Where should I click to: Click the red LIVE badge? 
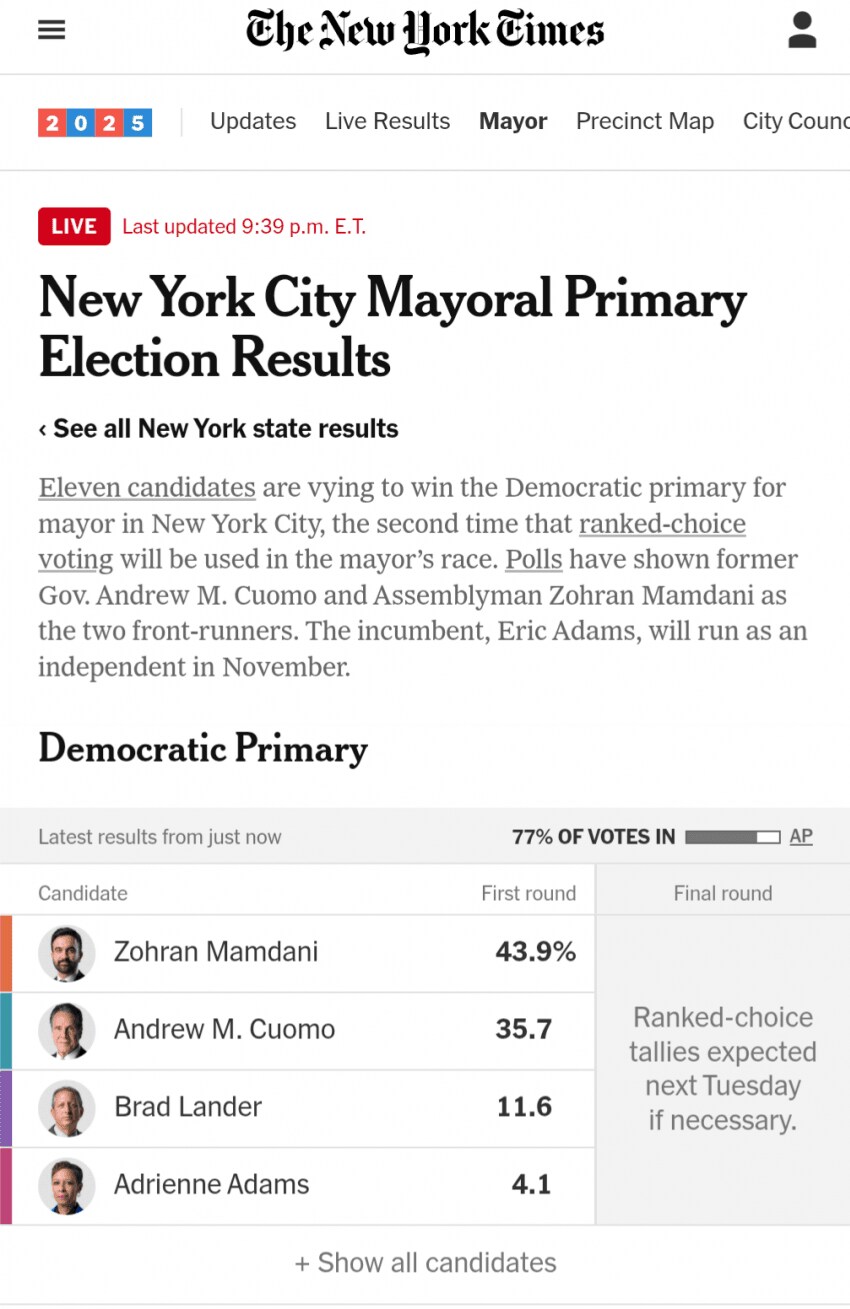(x=74, y=226)
